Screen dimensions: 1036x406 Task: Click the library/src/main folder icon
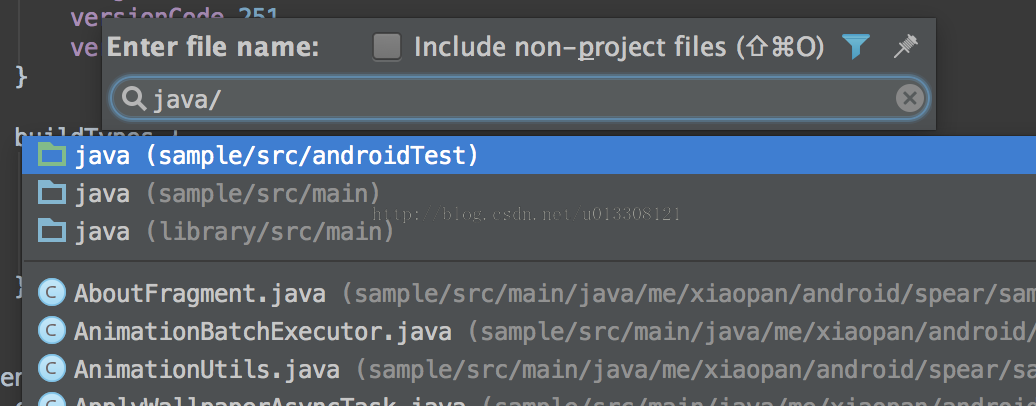(x=50, y=232)
